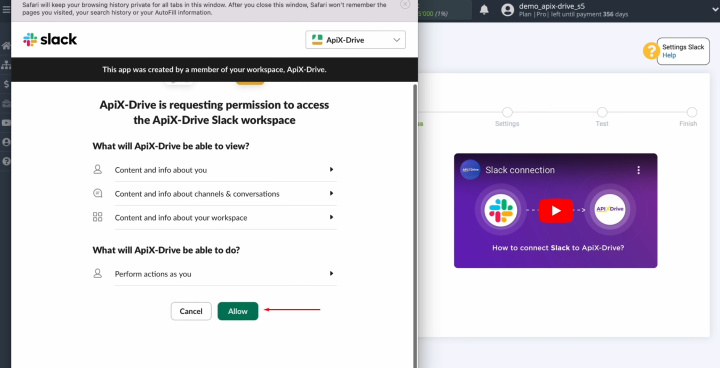Open the notifications bell
This screenshot has height=368, width=720.
pos(484,10)
